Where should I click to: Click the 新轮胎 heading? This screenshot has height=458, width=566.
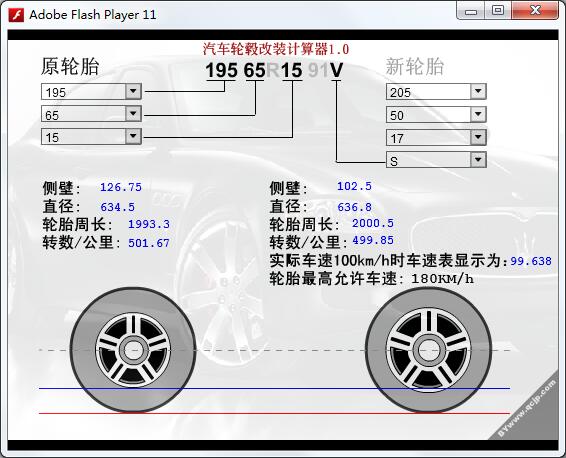(x=415, y=66)
